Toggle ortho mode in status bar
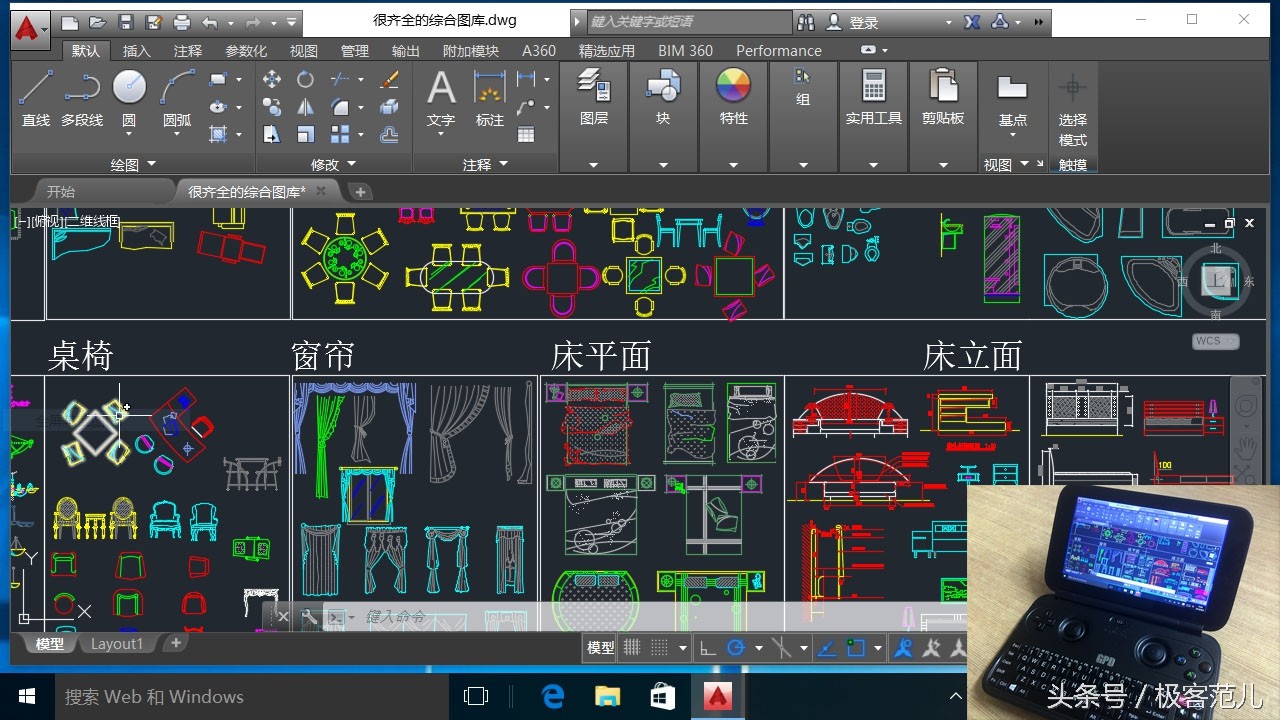Viewport: 1280px width, 720px height. (x=707, y=648)
